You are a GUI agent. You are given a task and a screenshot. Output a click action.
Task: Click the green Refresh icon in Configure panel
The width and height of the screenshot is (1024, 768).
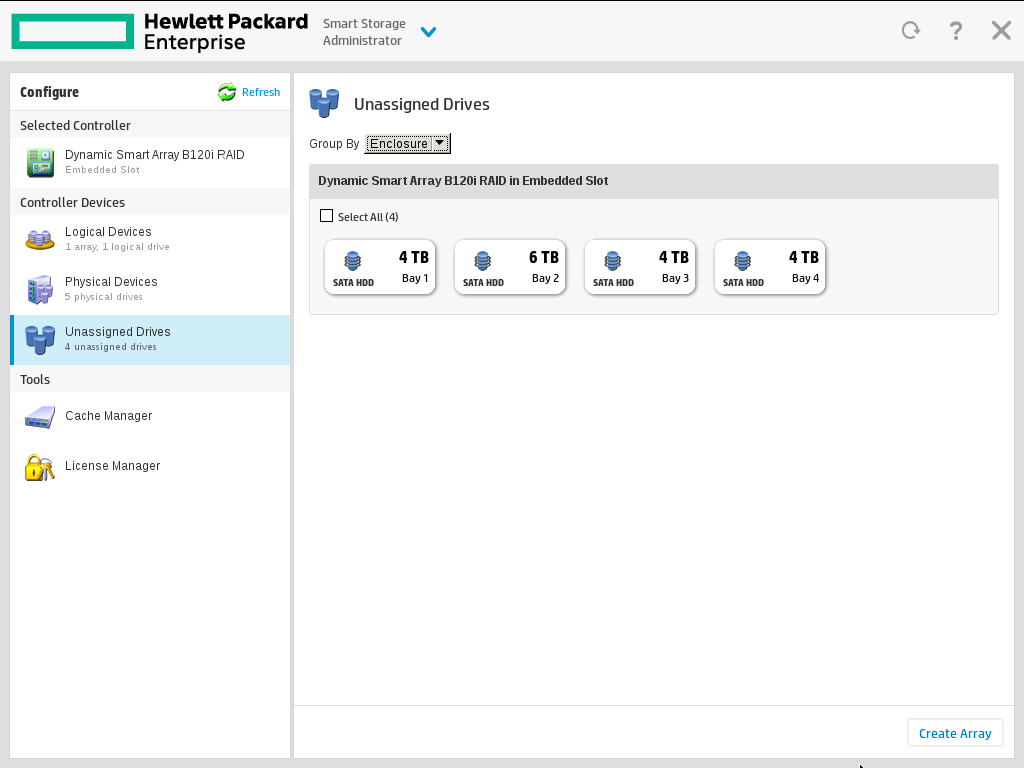227,92
